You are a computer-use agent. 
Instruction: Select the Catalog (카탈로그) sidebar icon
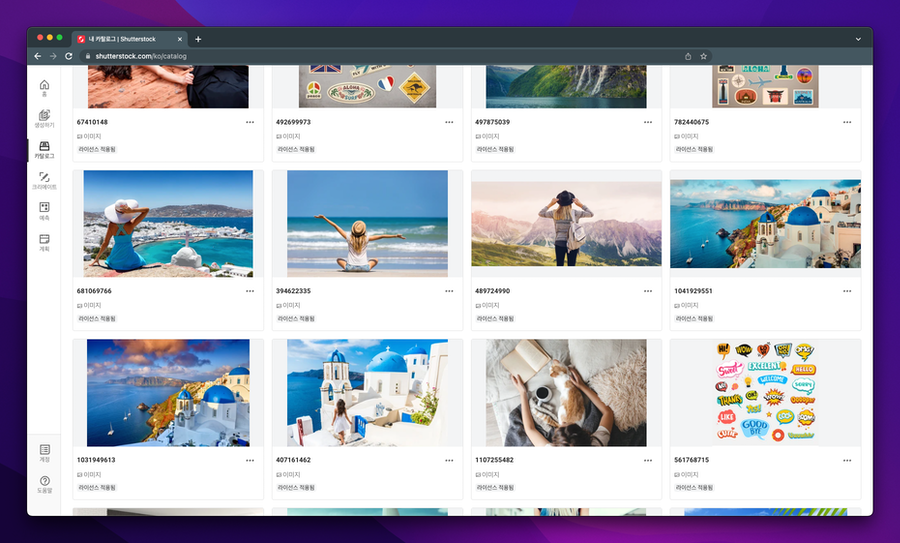(44, 150)
